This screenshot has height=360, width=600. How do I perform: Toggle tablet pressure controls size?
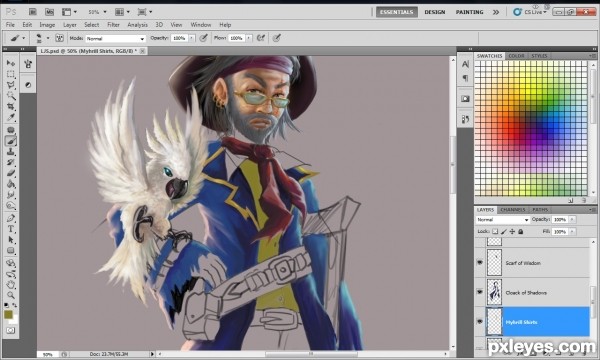coord(277,38)
